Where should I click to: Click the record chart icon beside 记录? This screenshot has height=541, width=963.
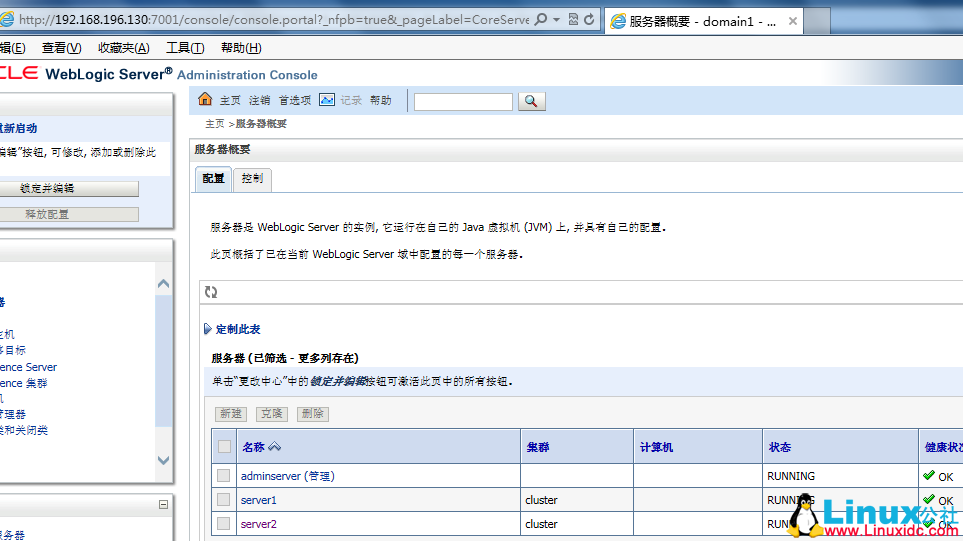[327, 99]
